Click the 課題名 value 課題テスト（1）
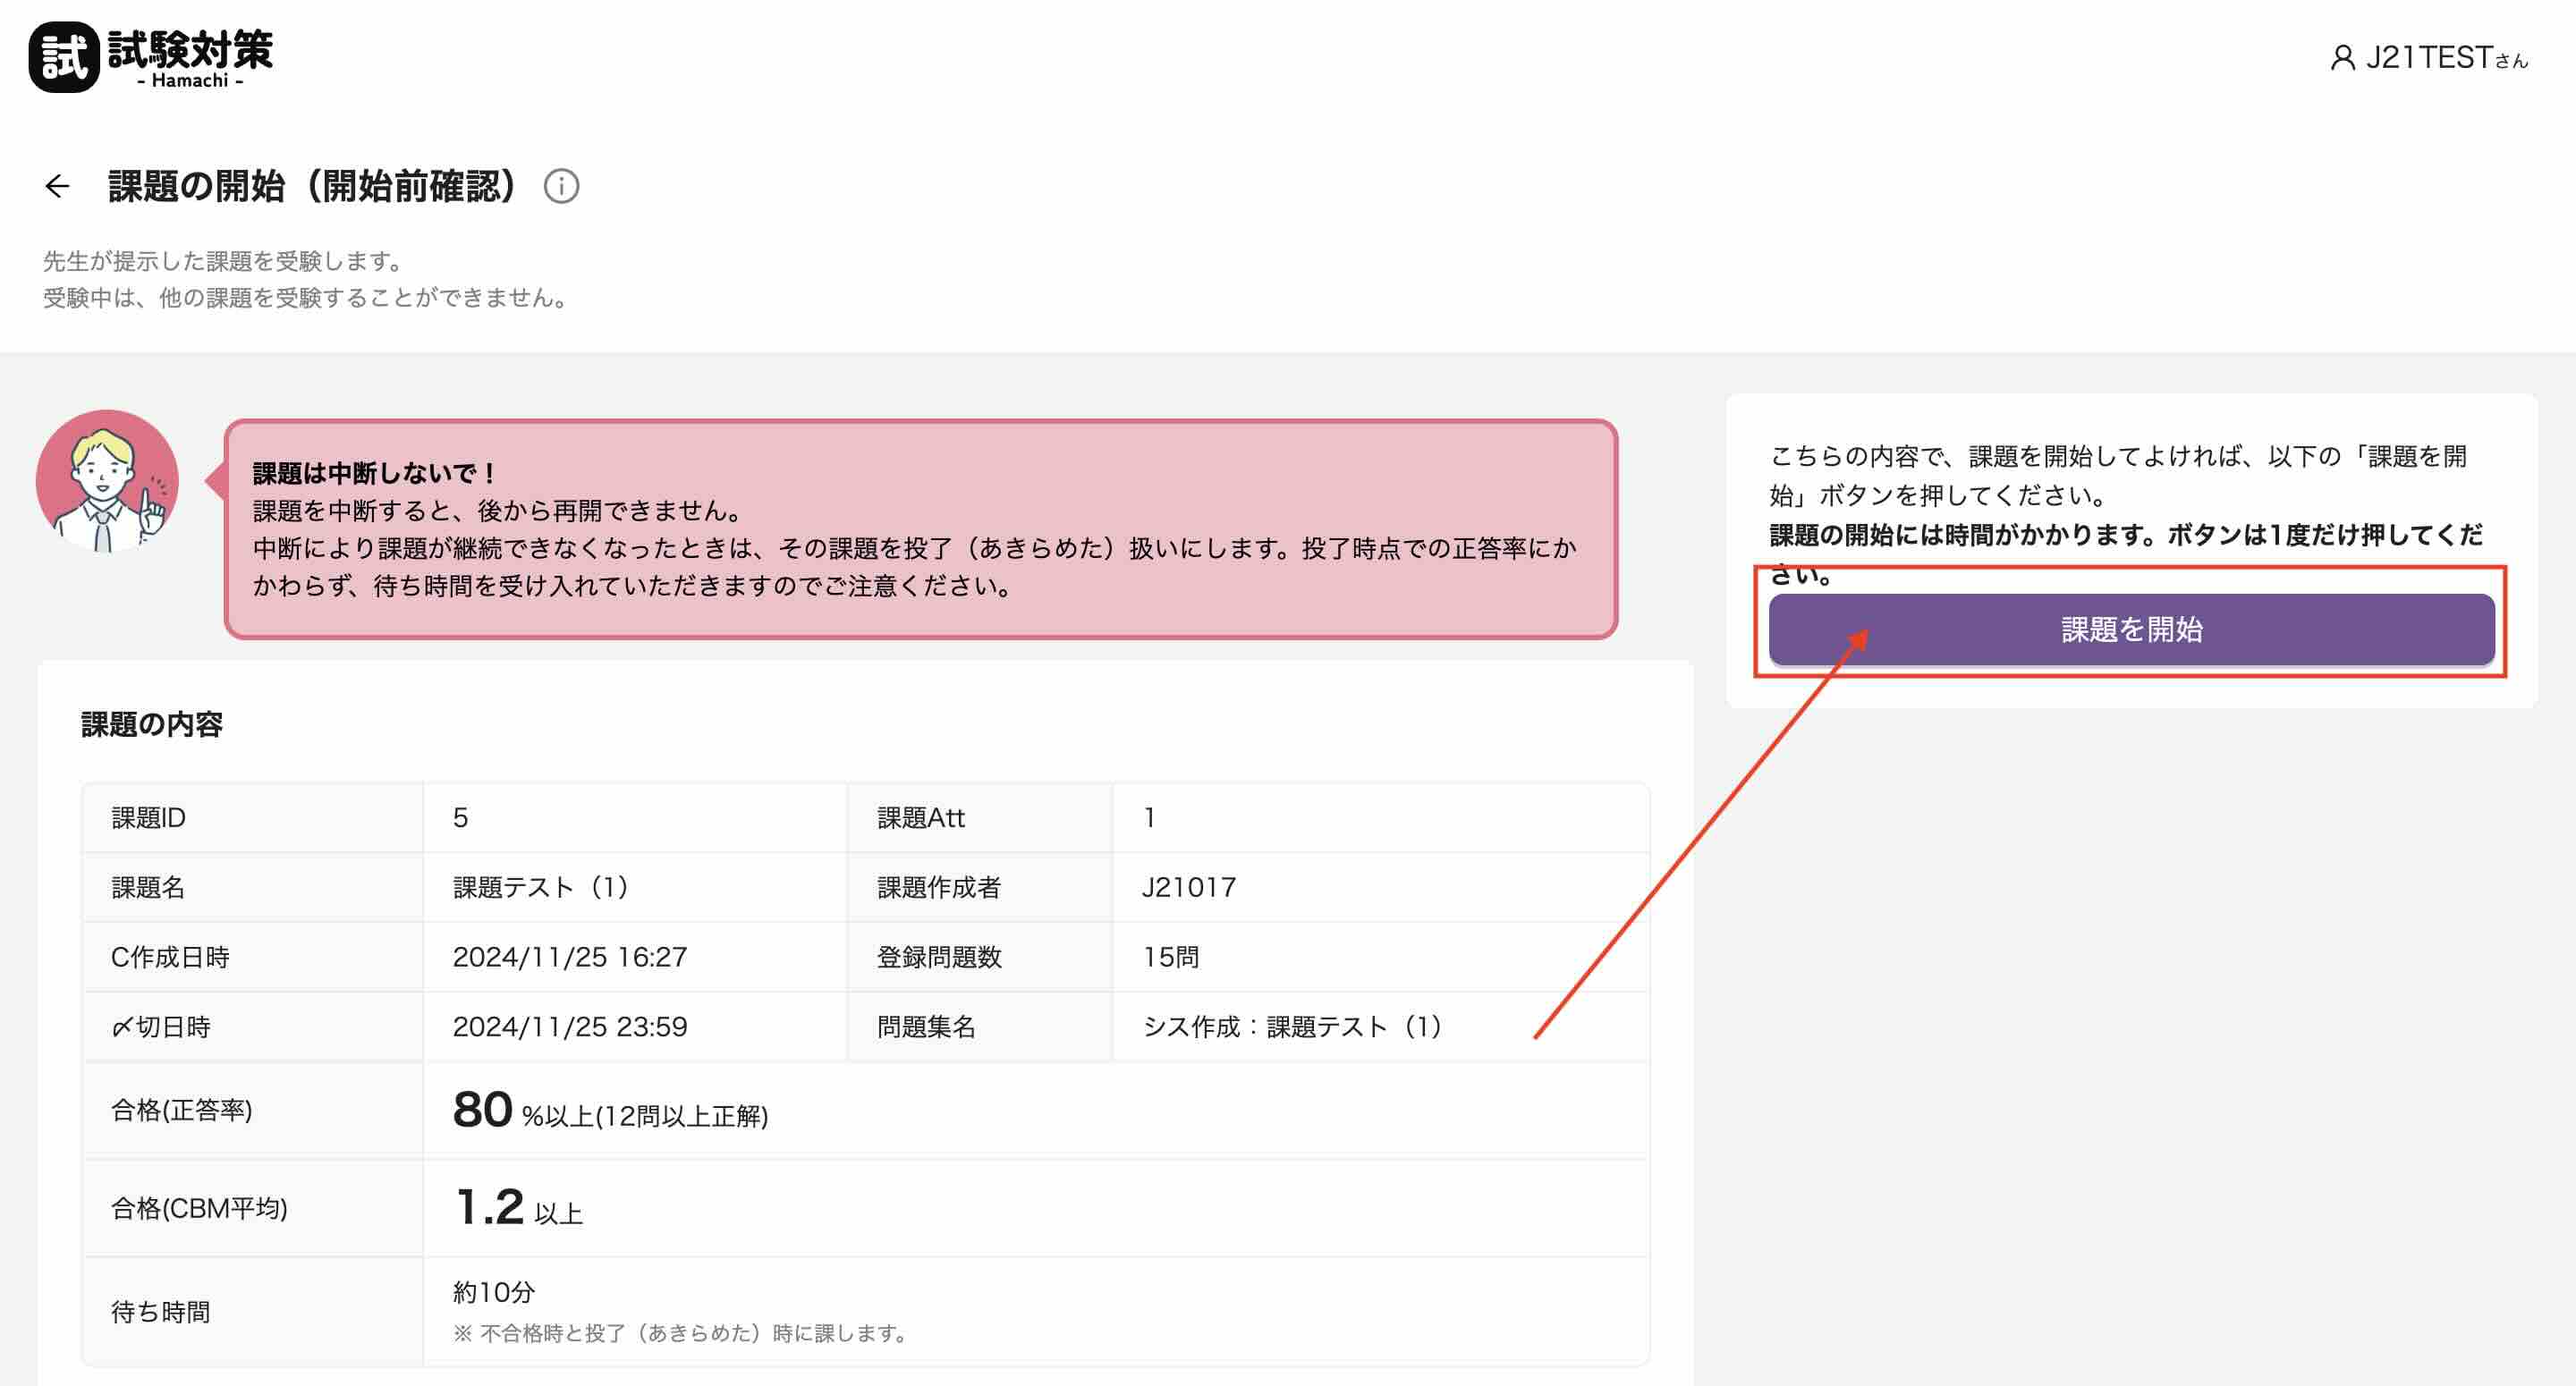The height and width of the screenshot is (1386, 2576). click(x=541, y=887)
